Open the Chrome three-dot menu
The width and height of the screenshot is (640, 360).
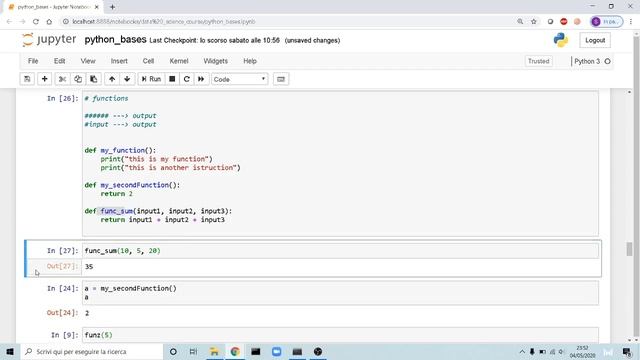point(631,22)
